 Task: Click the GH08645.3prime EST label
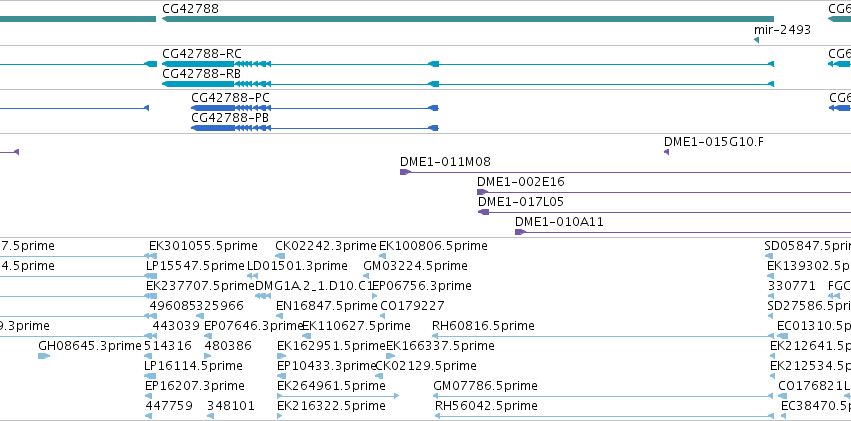click(x=90, y=346)
